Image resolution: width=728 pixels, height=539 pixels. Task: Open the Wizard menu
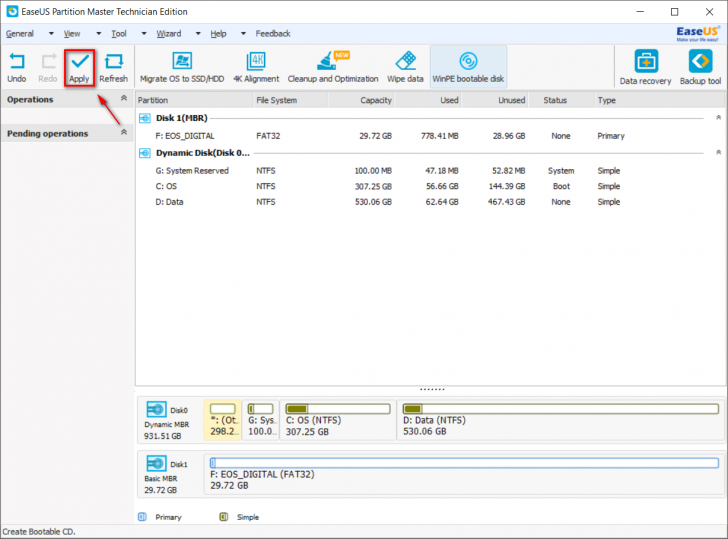click(169, 33)
